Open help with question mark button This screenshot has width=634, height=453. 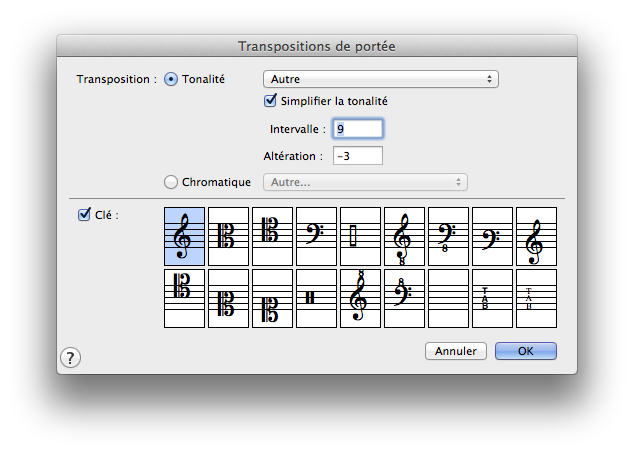click(x=71, y=357)
